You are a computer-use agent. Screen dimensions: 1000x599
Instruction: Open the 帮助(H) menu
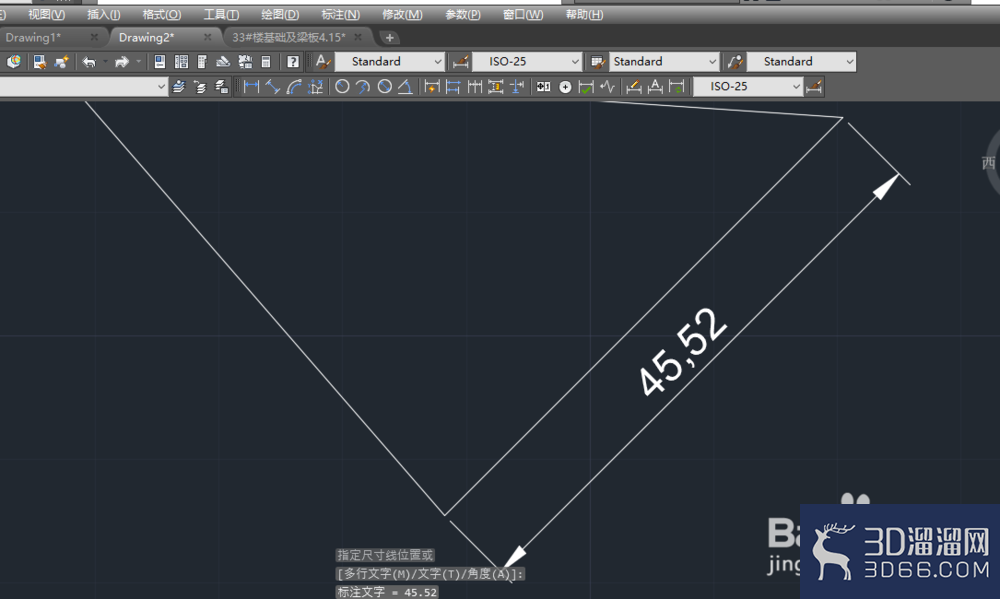(x=584, y=15)
